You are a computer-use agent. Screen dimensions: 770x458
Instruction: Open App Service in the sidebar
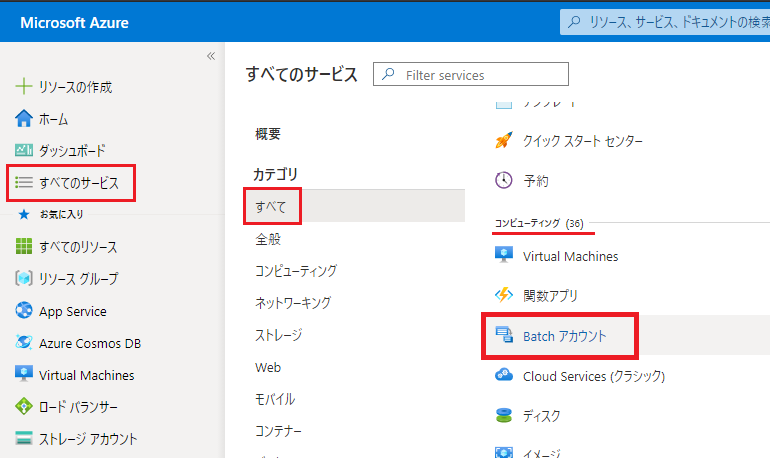click(73, 311)
